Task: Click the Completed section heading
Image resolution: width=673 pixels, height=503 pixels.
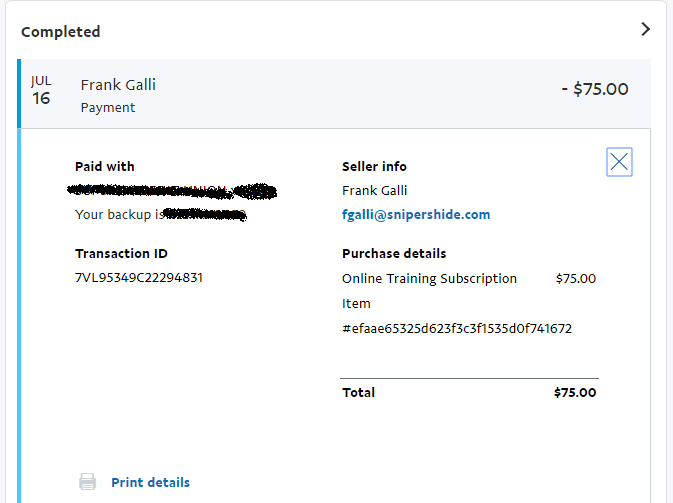Action: [x=61, y=32]
